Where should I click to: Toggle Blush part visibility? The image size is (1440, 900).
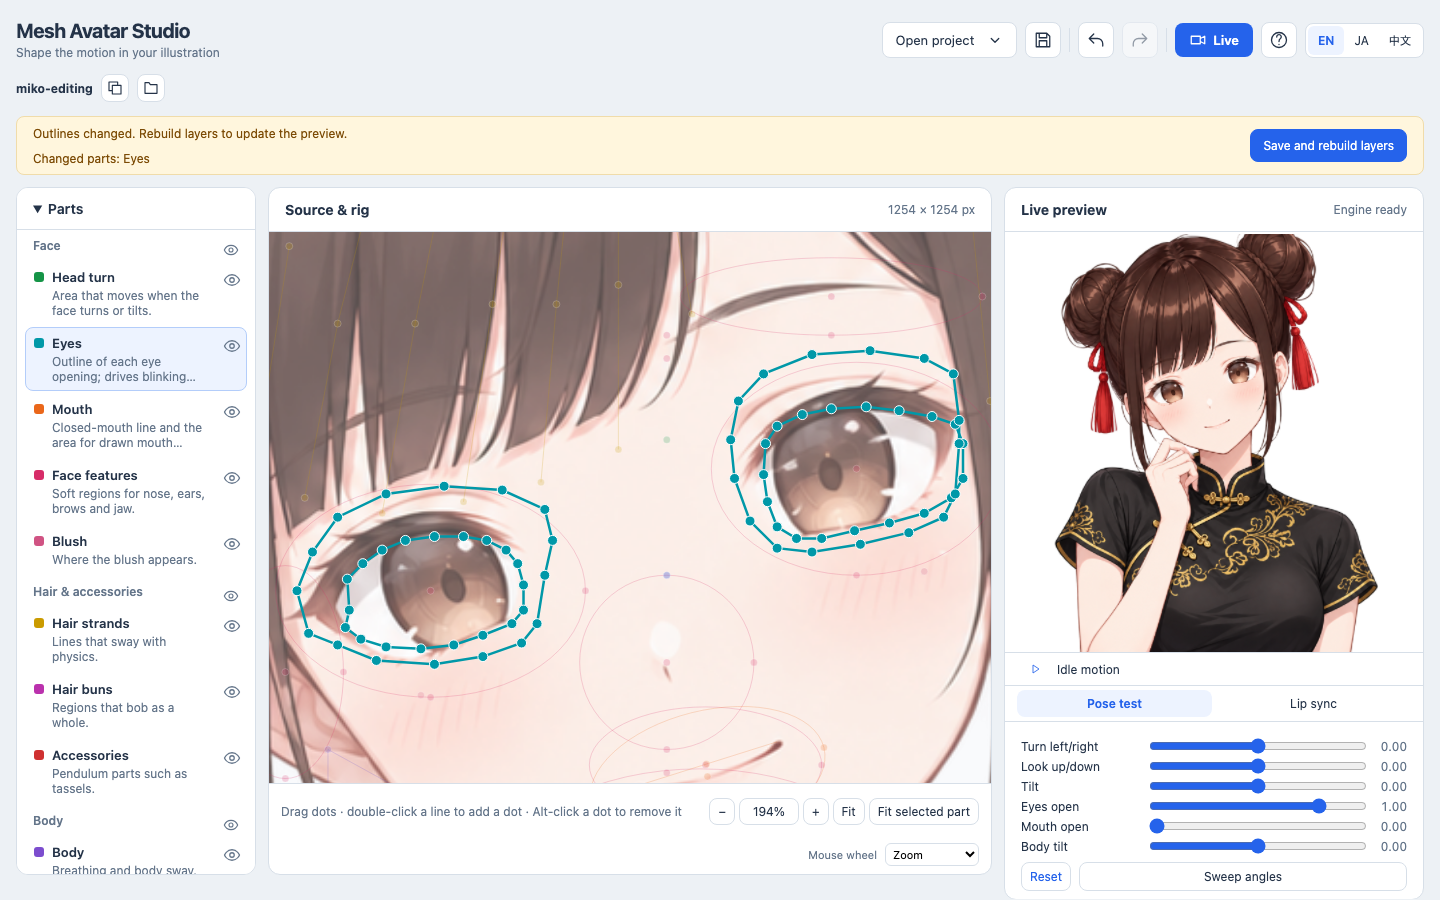(232, 544)
